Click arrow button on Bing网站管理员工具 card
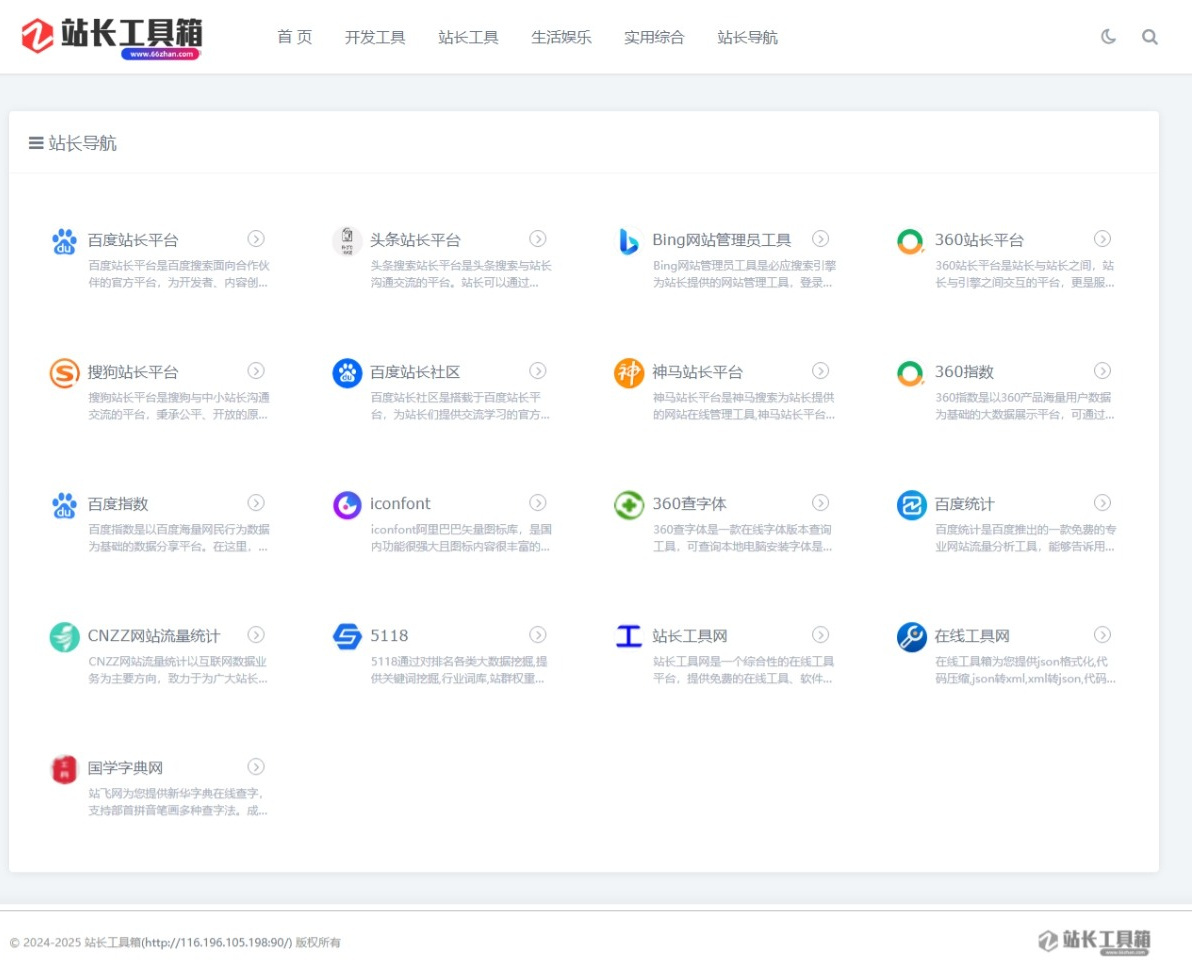Viewport: 1192px width, 979px height. pyautogui.click(x=820, y=239)
